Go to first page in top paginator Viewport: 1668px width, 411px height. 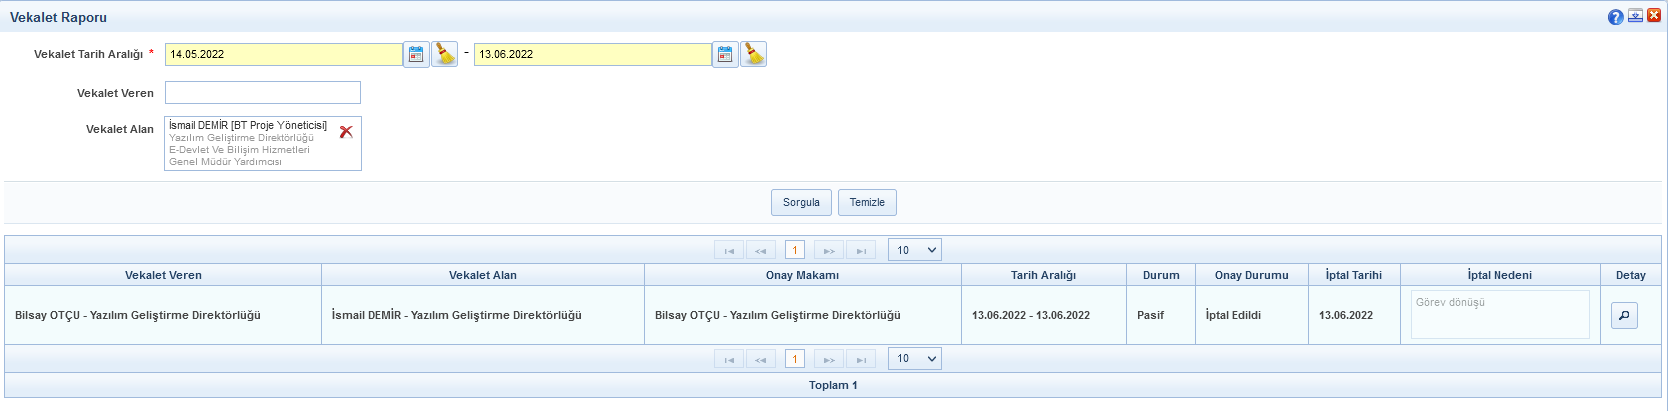pos(729,250)
